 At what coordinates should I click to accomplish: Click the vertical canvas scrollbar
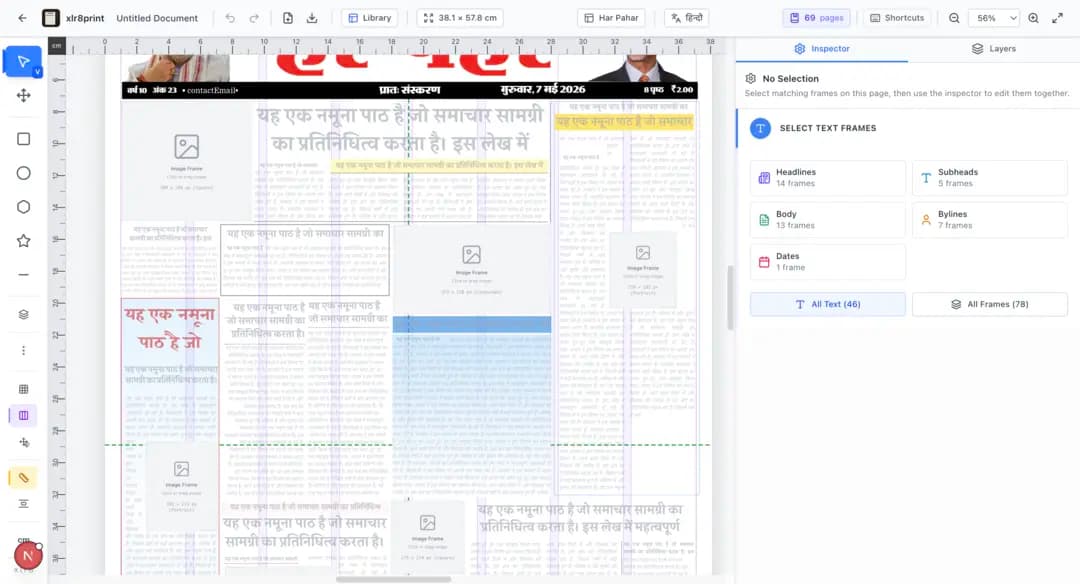click(730, 298)
